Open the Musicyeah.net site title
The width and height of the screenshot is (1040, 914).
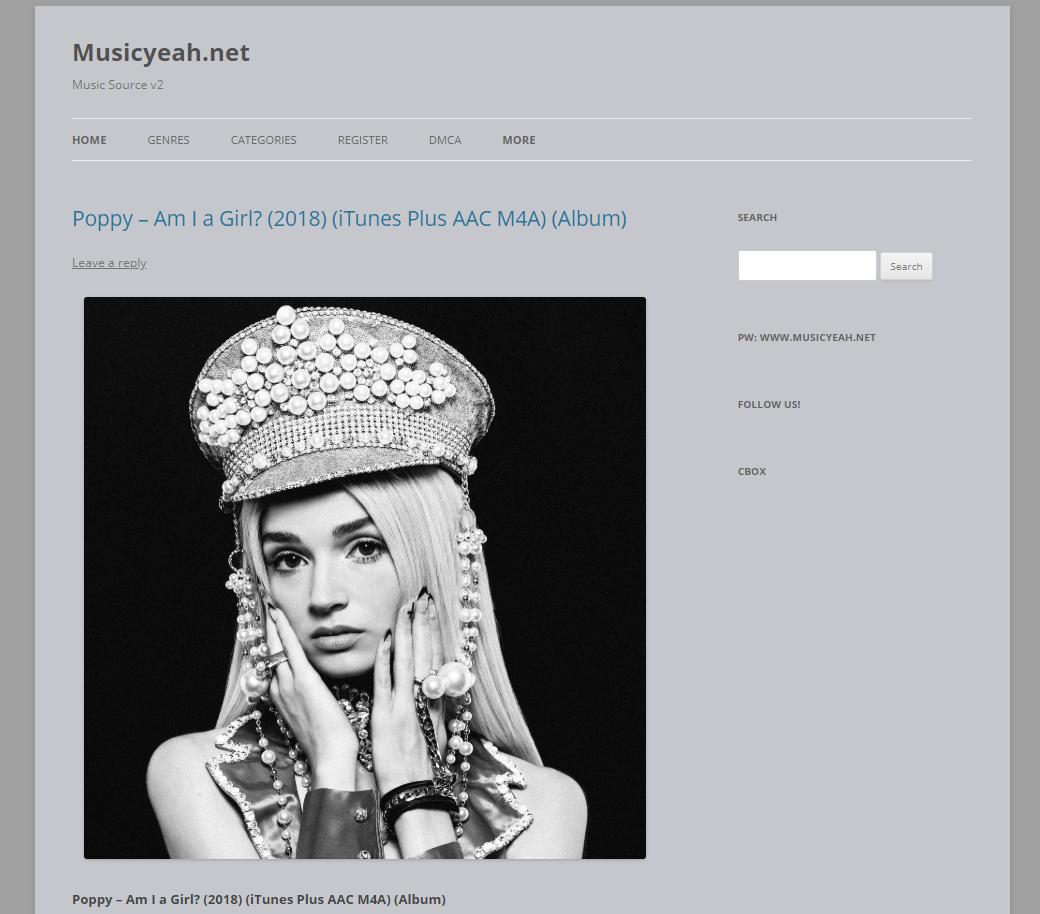pyautogui.click(x=161, y=52)
